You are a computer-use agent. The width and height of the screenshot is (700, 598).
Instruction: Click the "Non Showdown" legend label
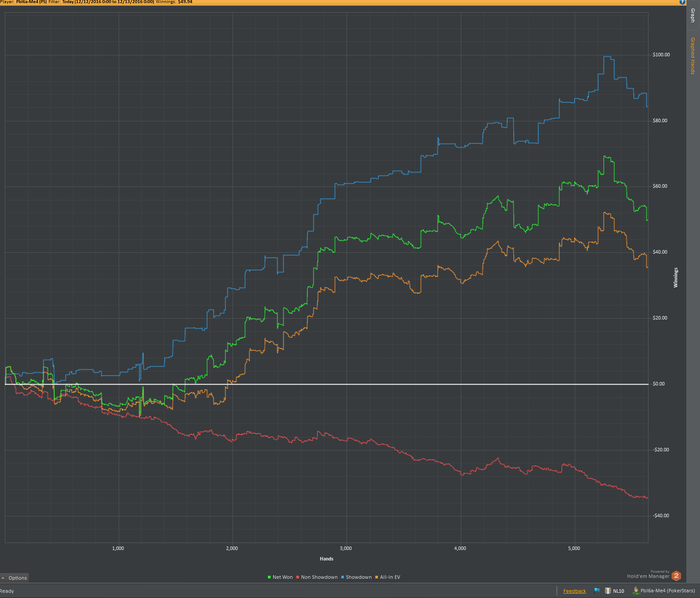coord(319,577)
